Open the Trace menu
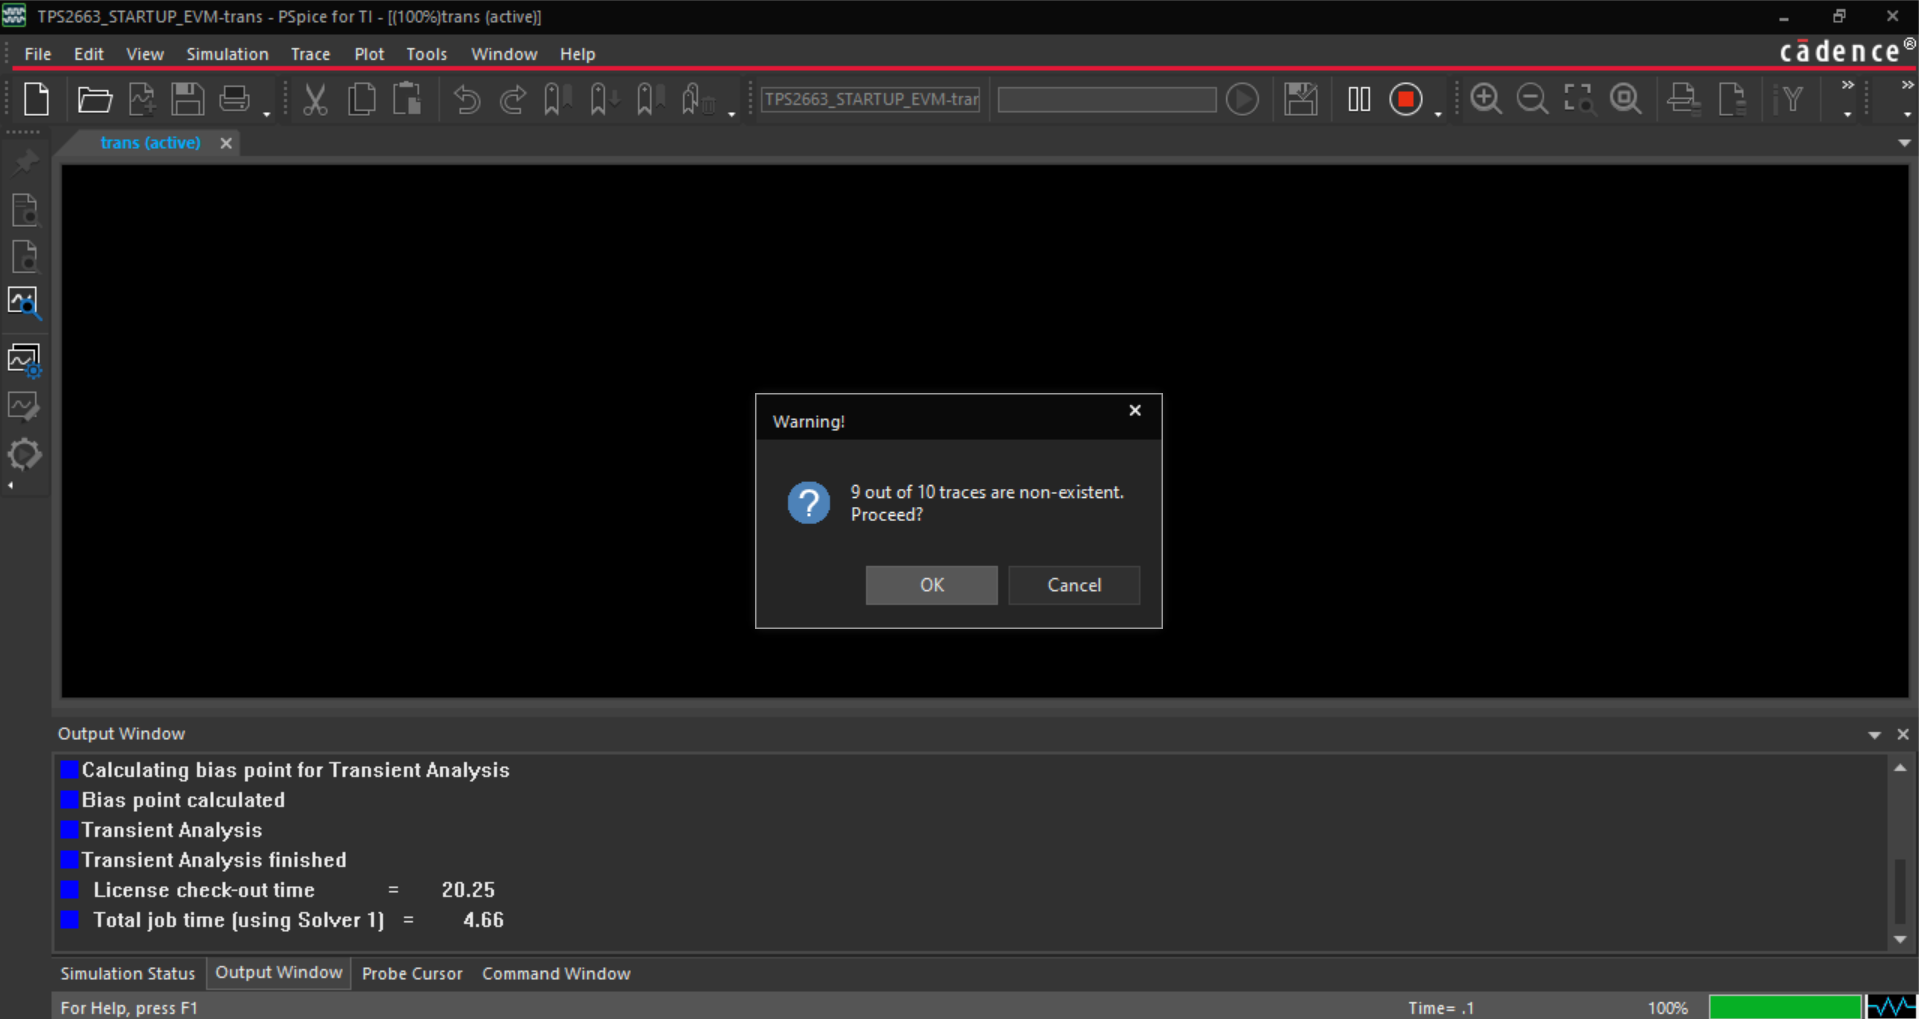 point(310,54)
